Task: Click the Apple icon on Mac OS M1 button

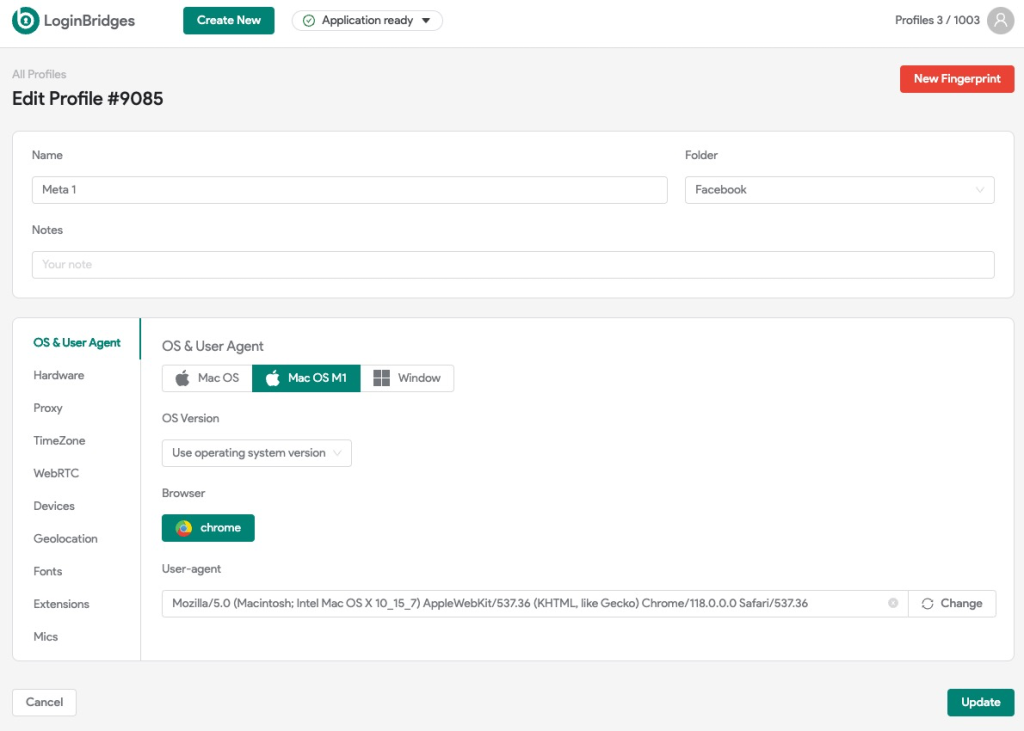Action: pos(272,378)
